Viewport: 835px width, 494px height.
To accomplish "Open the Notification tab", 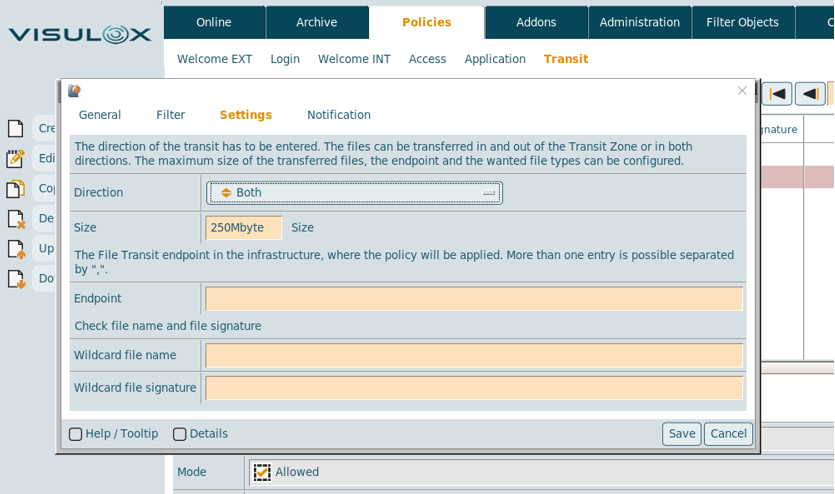I will coord(338,115).
